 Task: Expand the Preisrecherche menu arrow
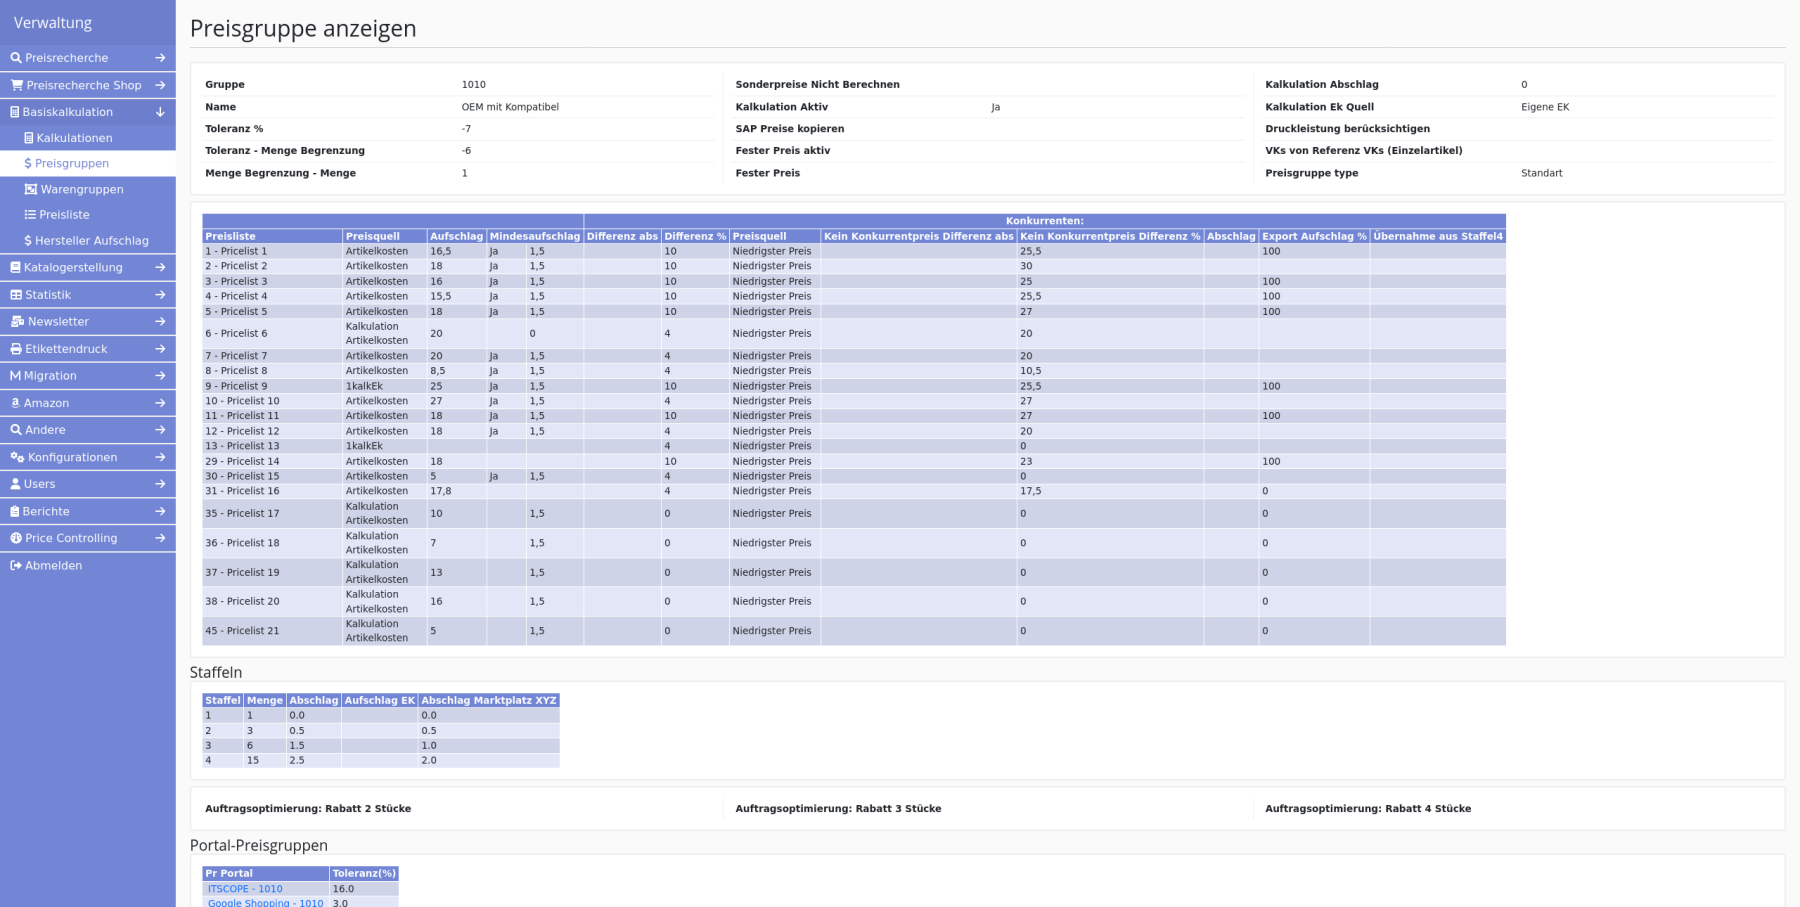click(x=160, y=58)
